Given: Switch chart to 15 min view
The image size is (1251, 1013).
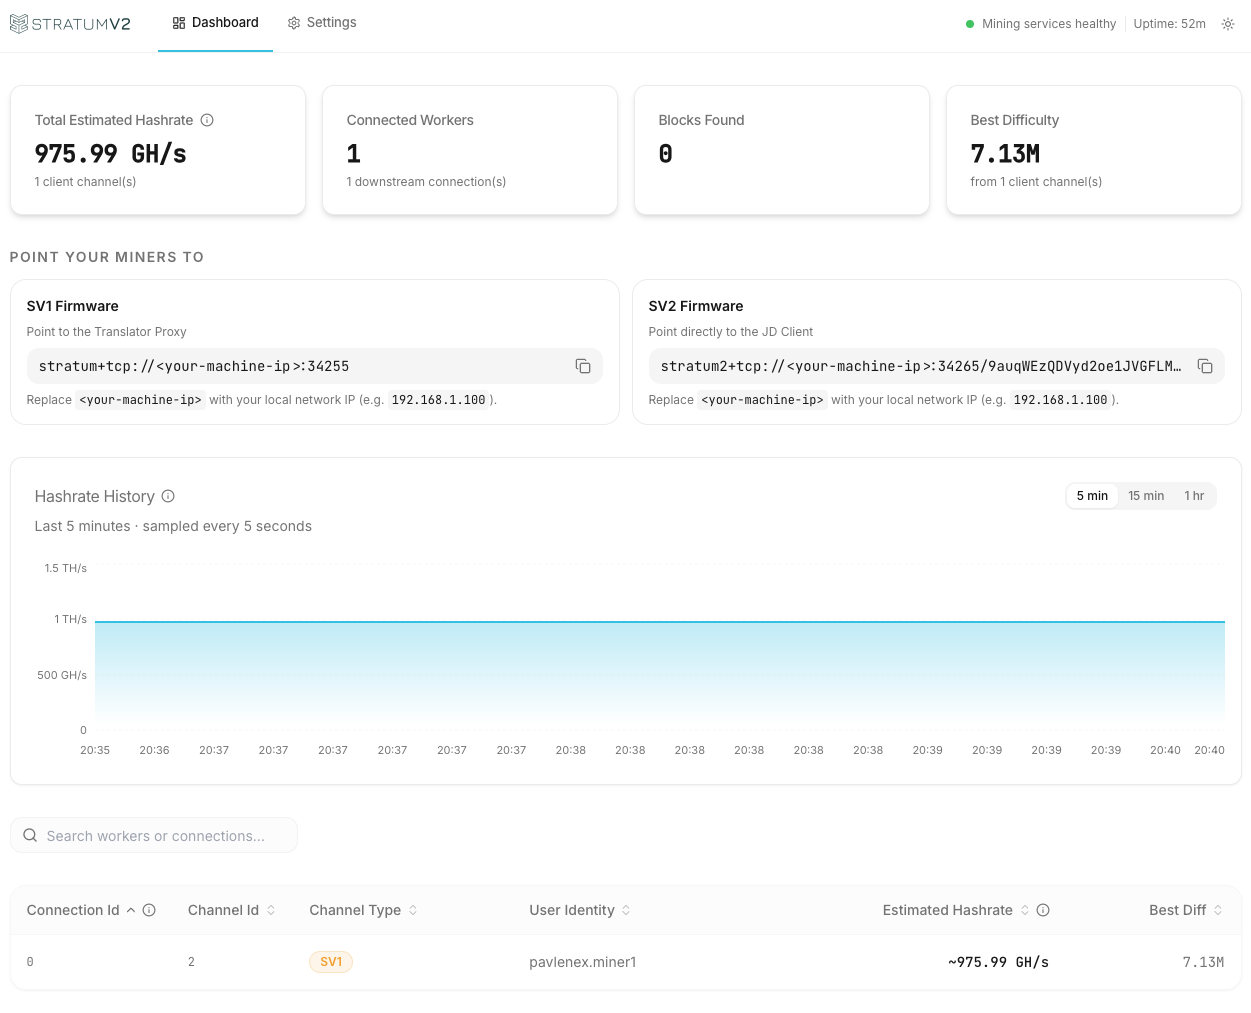Looking at the screenshot, I should coord(1145,495).
